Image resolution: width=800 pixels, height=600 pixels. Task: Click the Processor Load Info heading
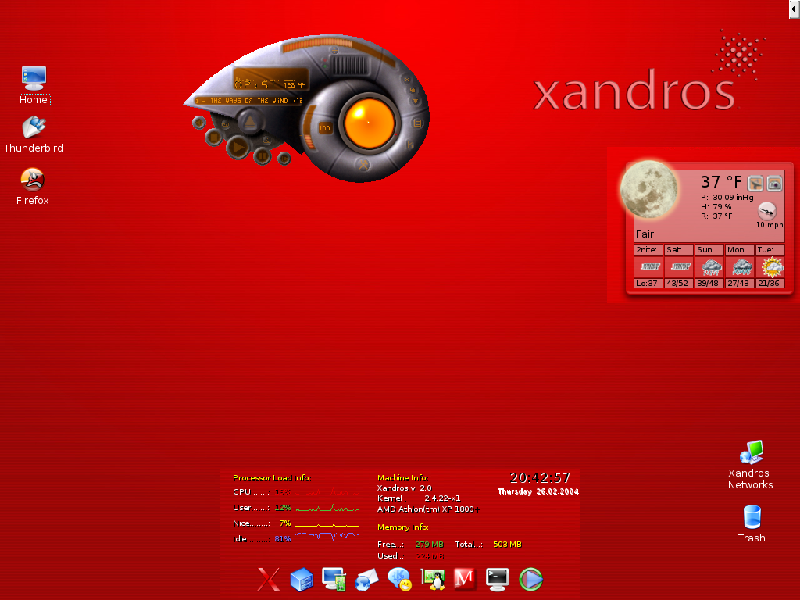pos(271,478)
